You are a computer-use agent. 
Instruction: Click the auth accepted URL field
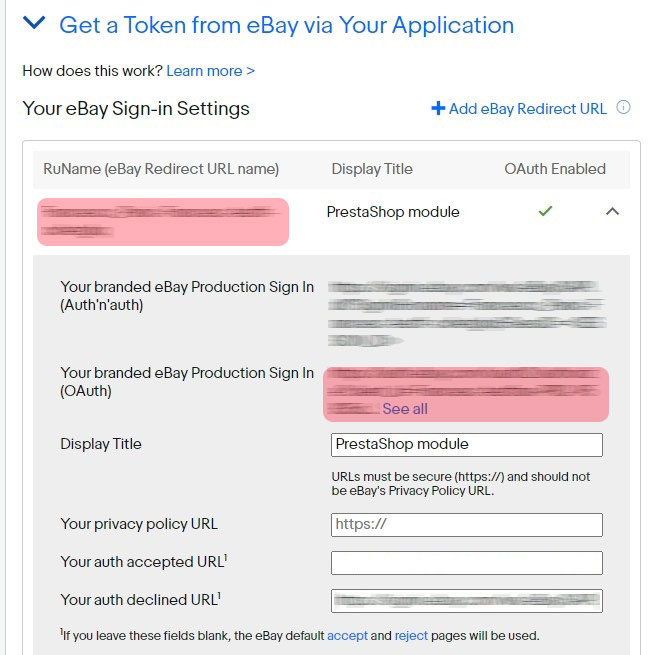pos(467,562)
